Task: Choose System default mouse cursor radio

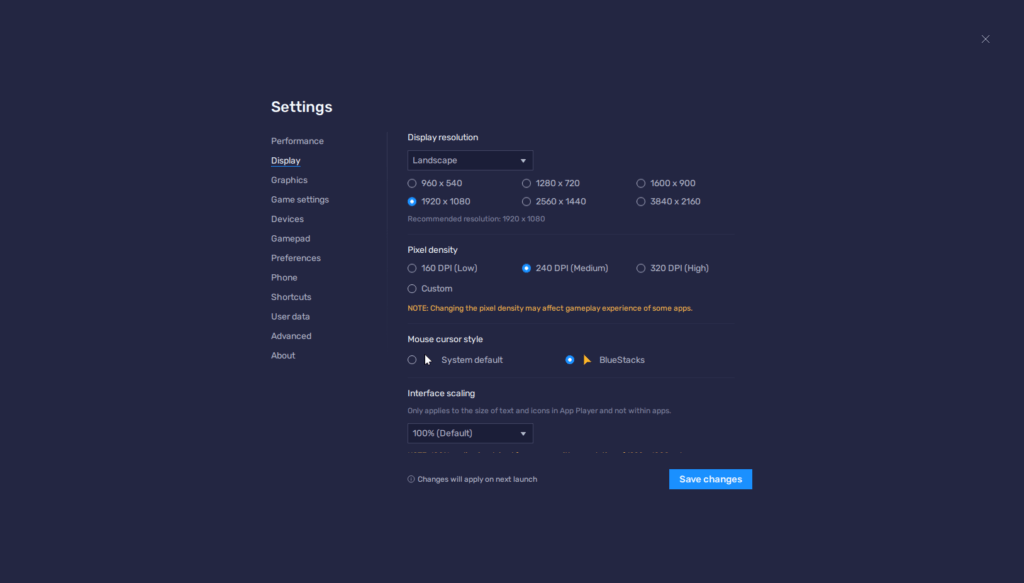Action: coord(411,360)
